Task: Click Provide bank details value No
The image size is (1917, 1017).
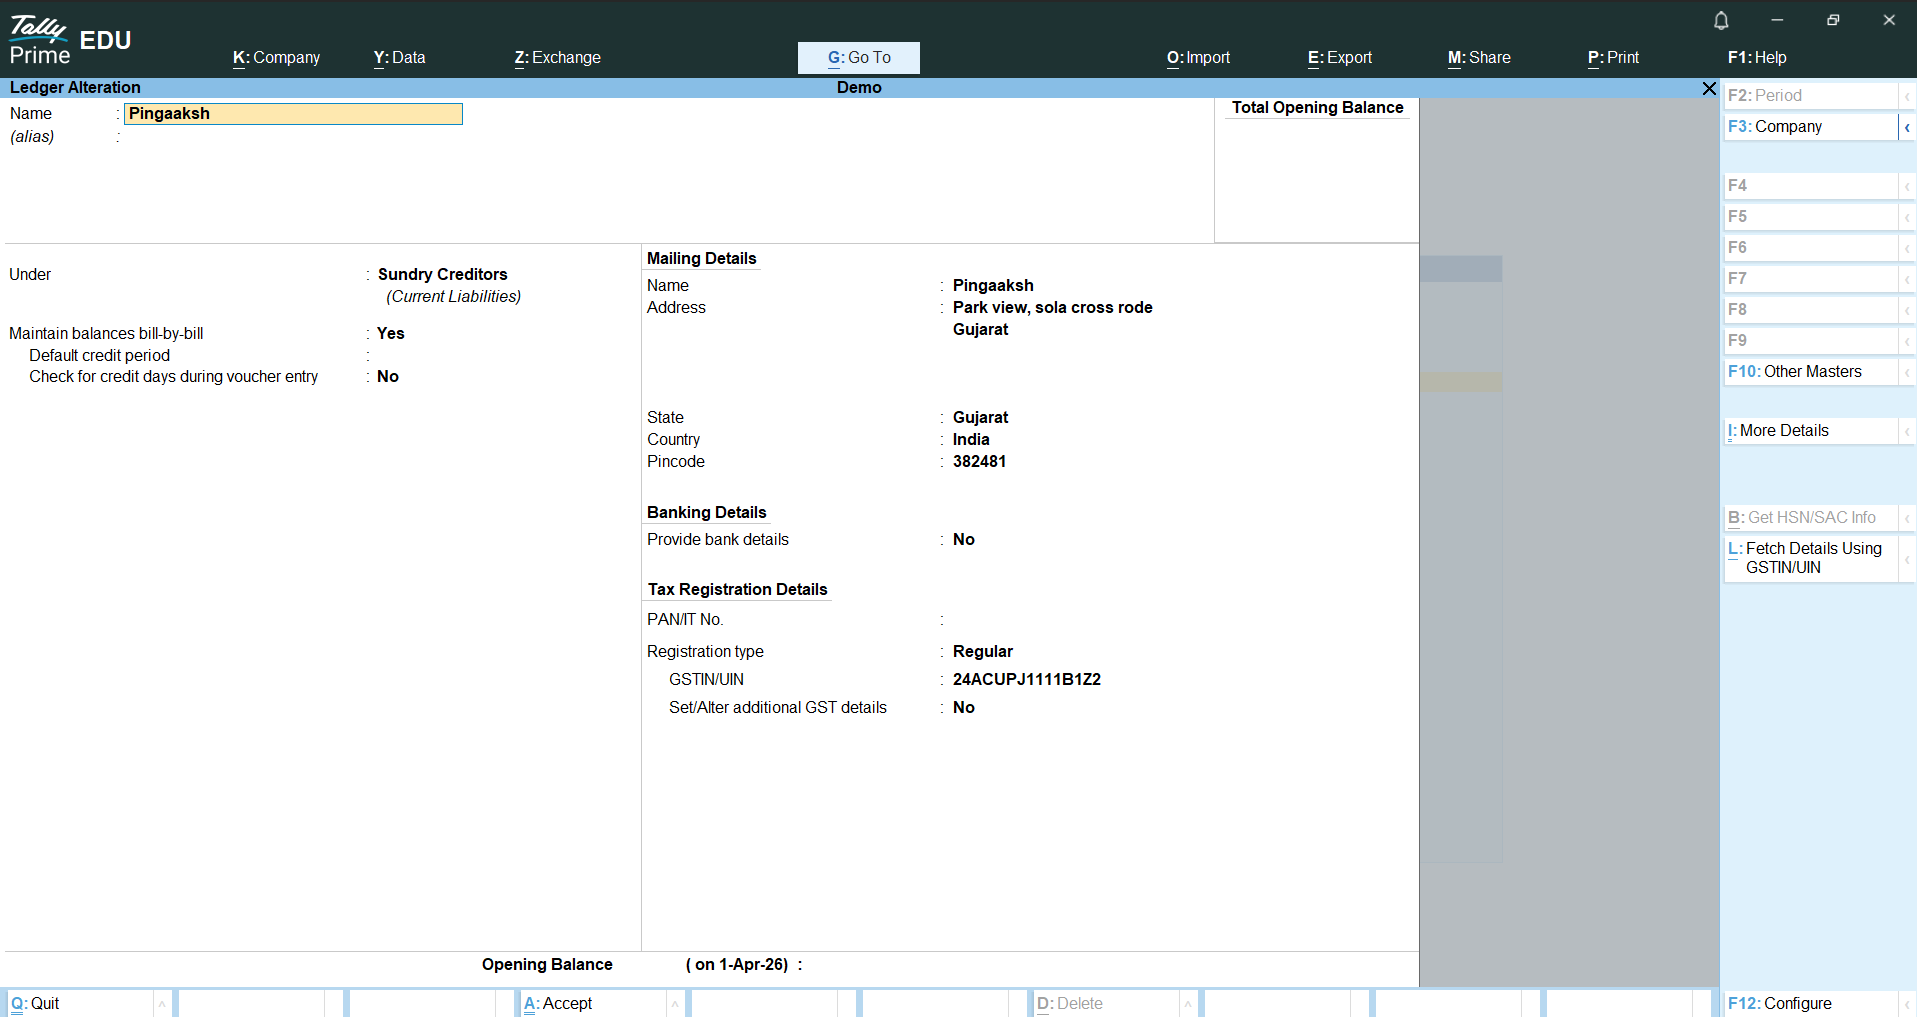Action: click(963, 539)
